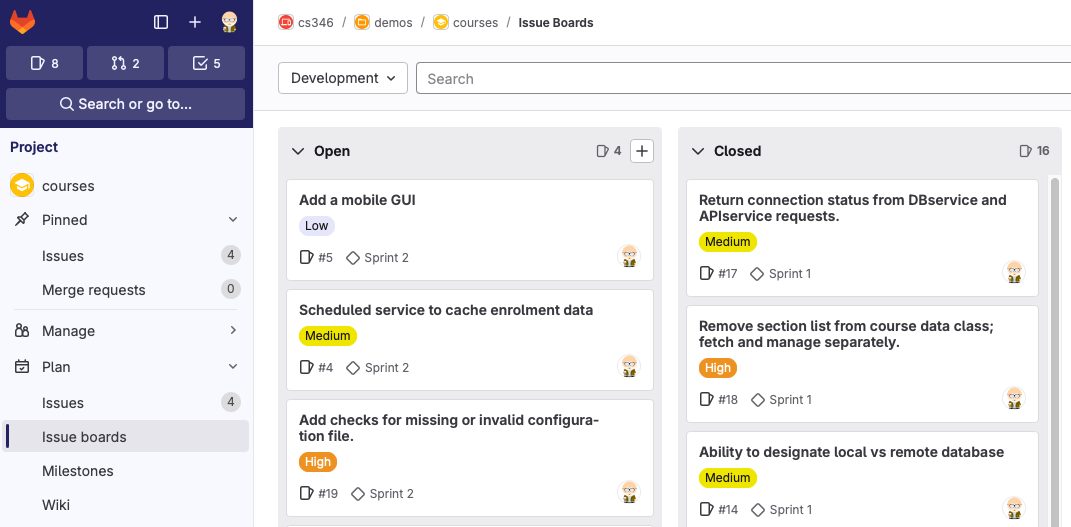
Task: Open the Development board dropdown
Action: click(x=343, y=78)
